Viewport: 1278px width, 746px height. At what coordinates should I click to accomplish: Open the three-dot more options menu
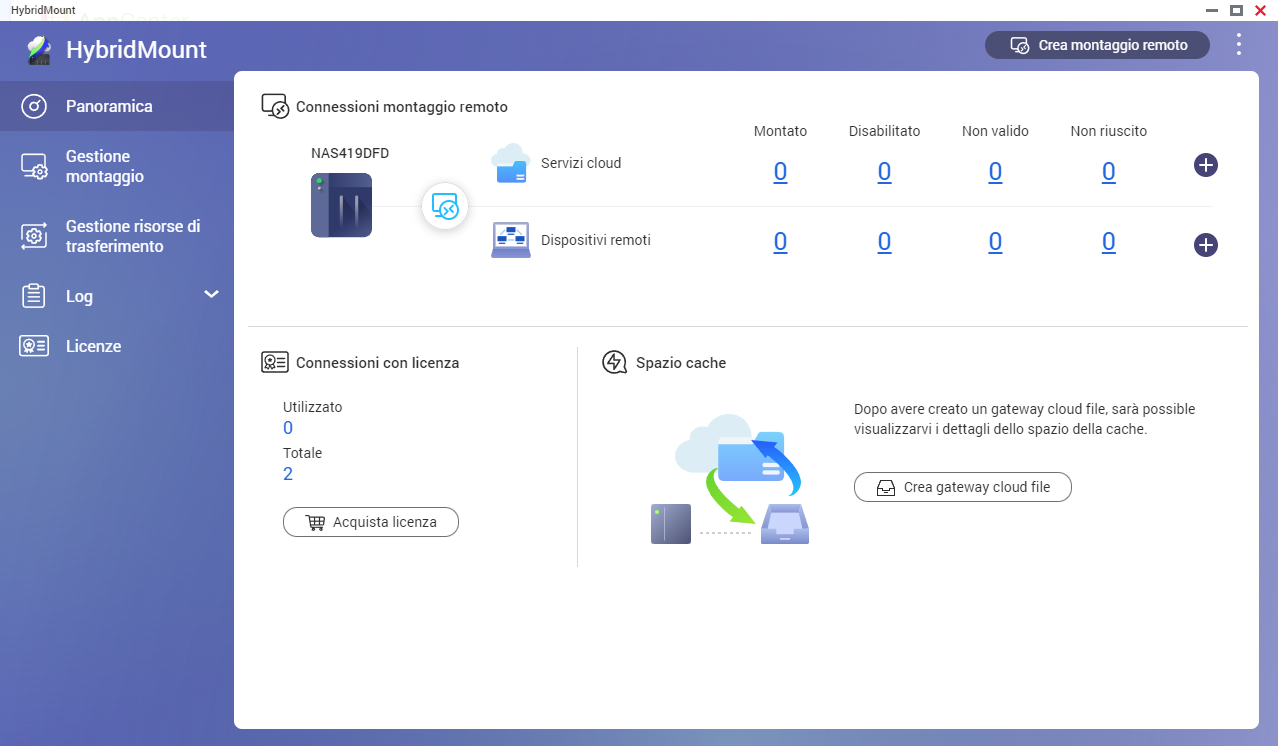[1239, 45]
